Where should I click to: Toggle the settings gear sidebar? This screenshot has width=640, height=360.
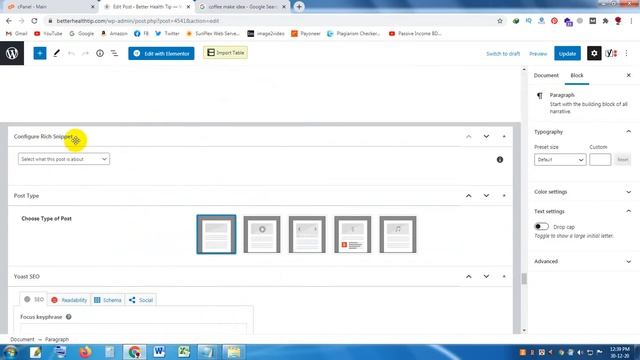tap(594, 53)
